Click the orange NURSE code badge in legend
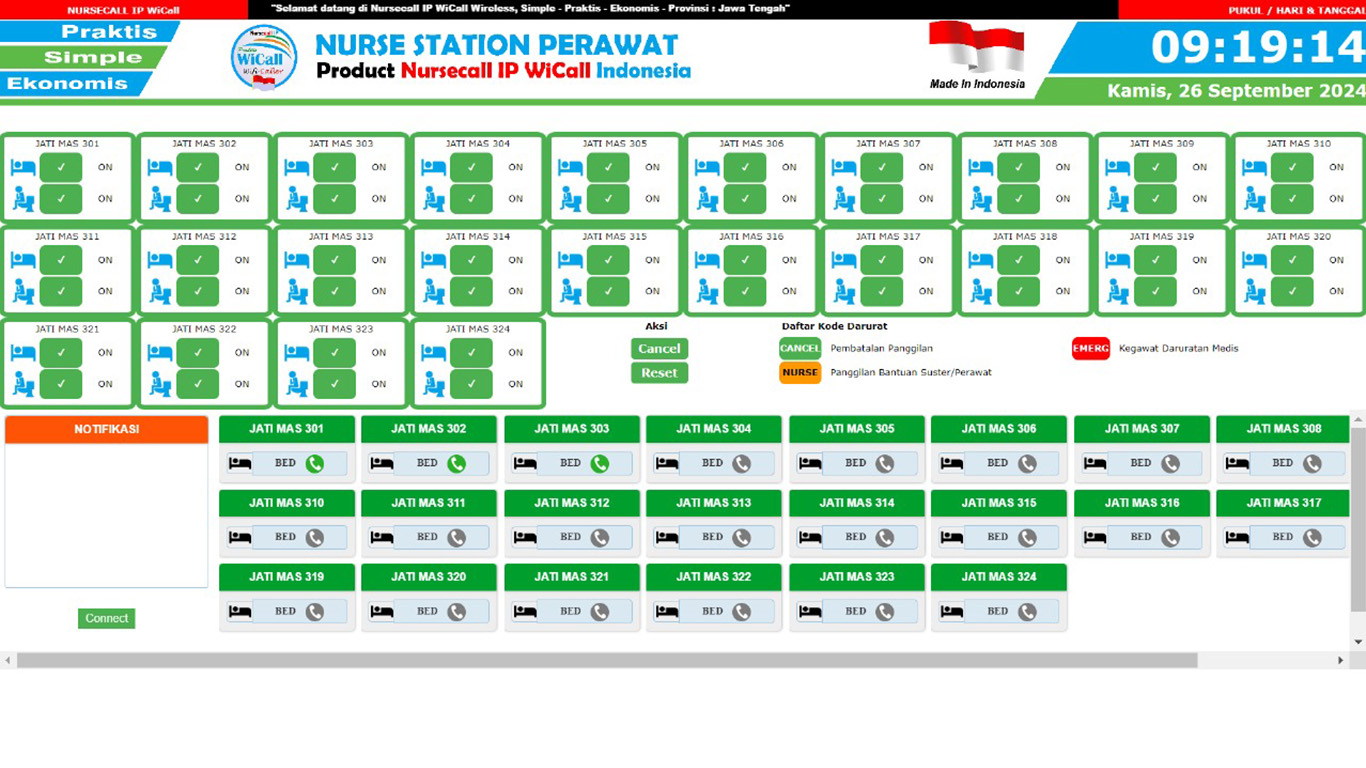Image resolution: width=1366 pixels, height=768 pixels. pyautogui.click(x=800, y=372)
